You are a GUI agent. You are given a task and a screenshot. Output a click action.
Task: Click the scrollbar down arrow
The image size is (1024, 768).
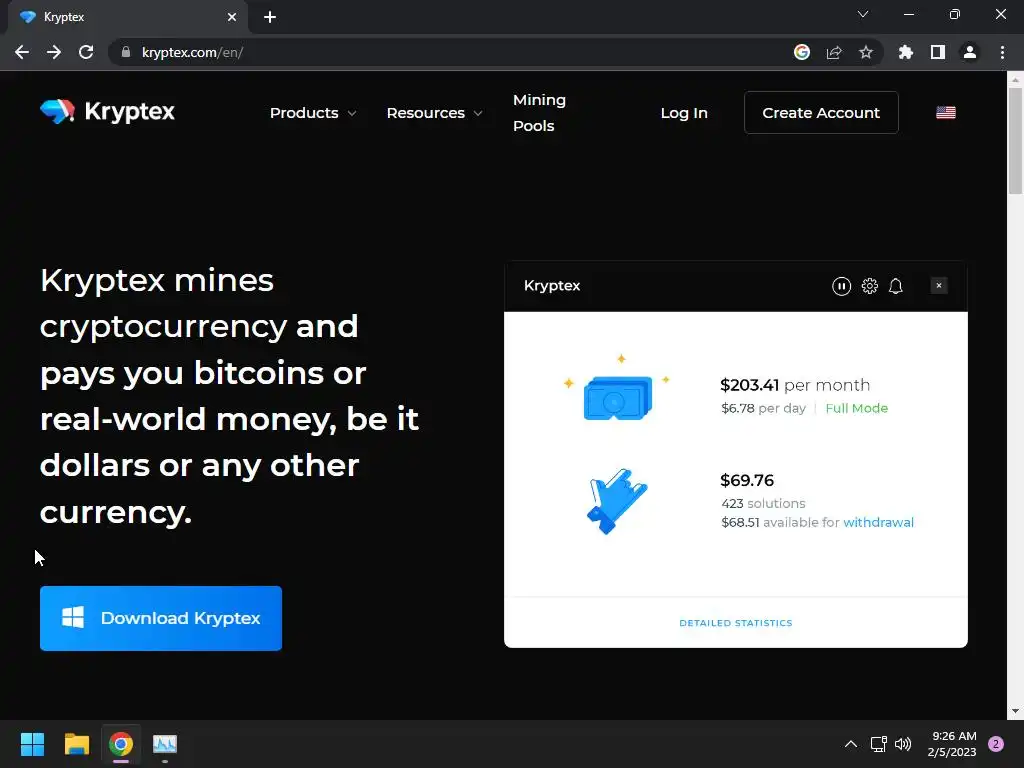(x=1015, y=711)
